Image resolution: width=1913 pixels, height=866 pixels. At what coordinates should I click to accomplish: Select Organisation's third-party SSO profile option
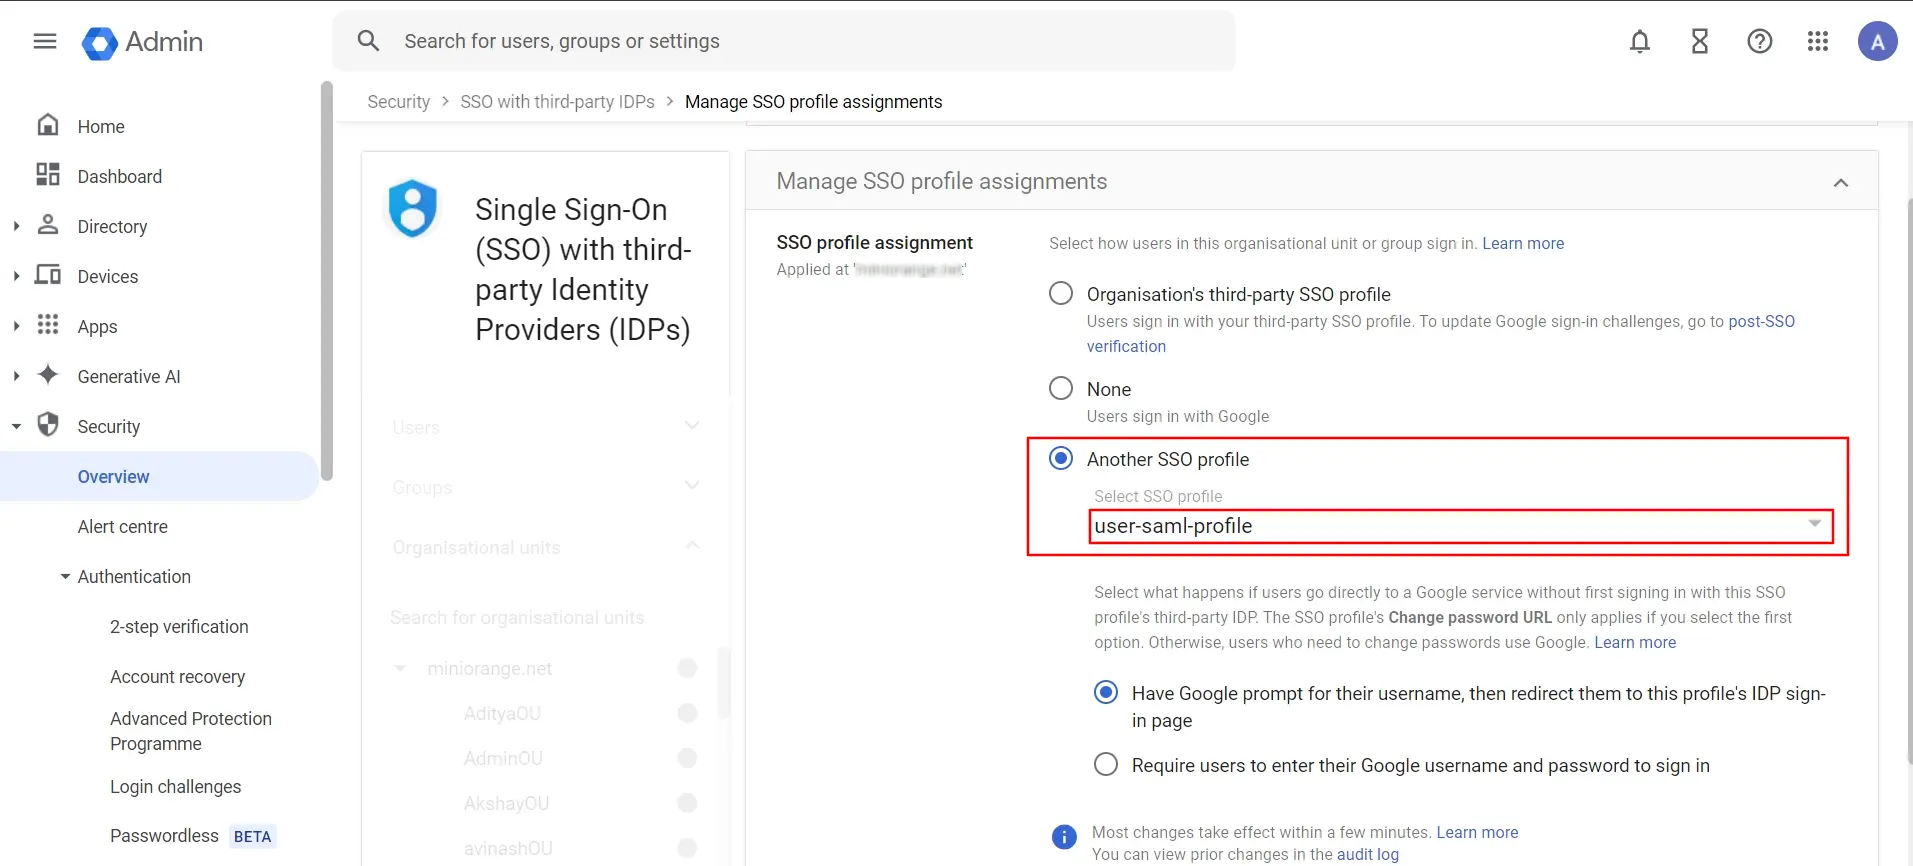(1061, 294)
